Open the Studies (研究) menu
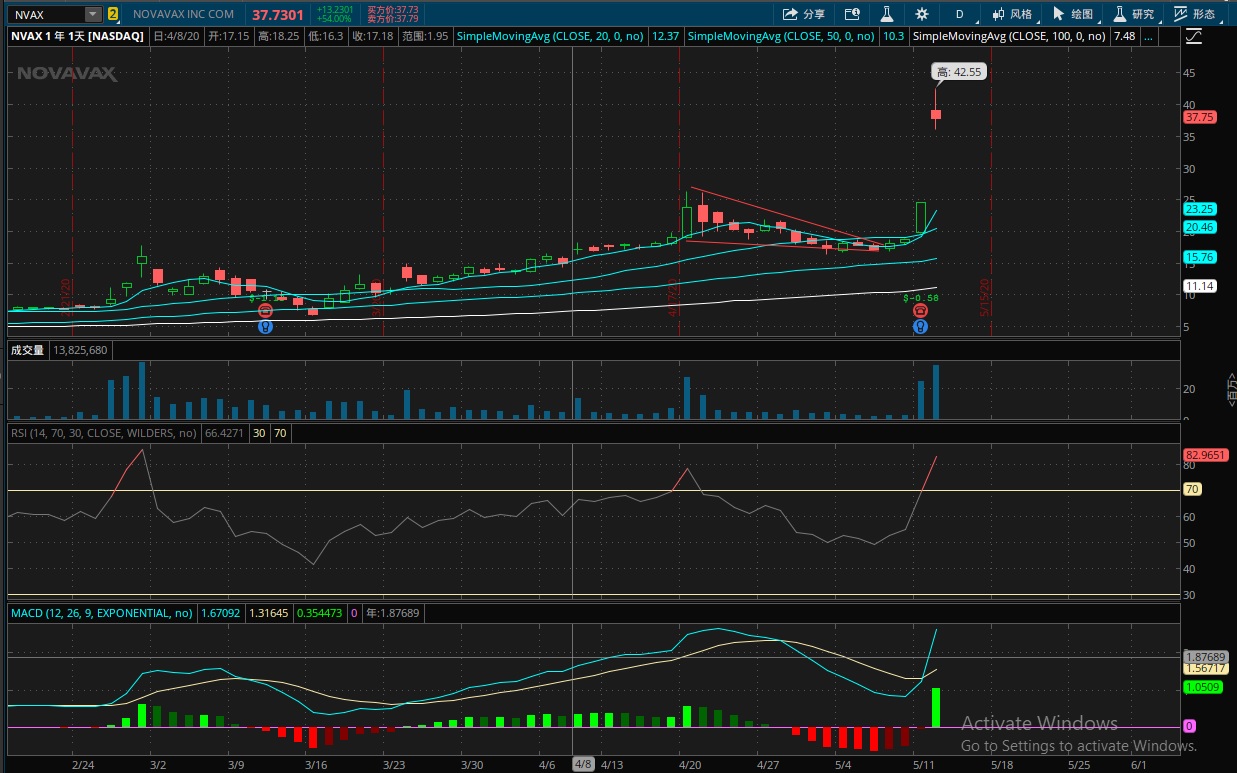 [1134, 14]
